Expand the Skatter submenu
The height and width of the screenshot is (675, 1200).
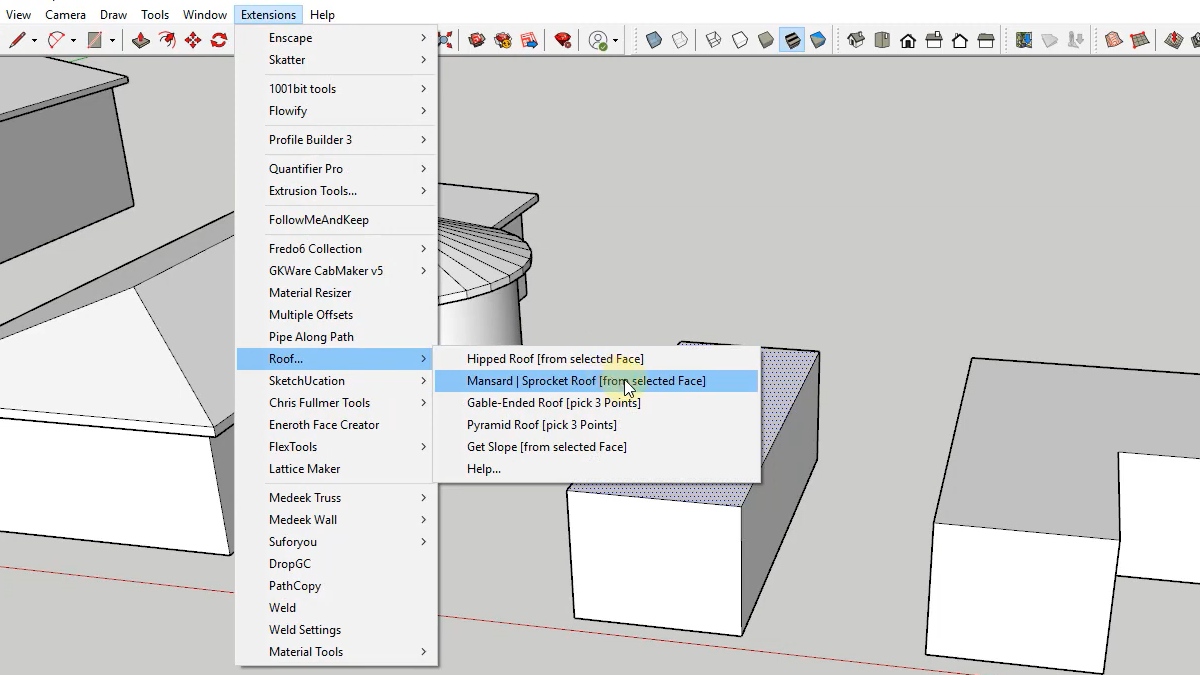click(x=337, y=60)
